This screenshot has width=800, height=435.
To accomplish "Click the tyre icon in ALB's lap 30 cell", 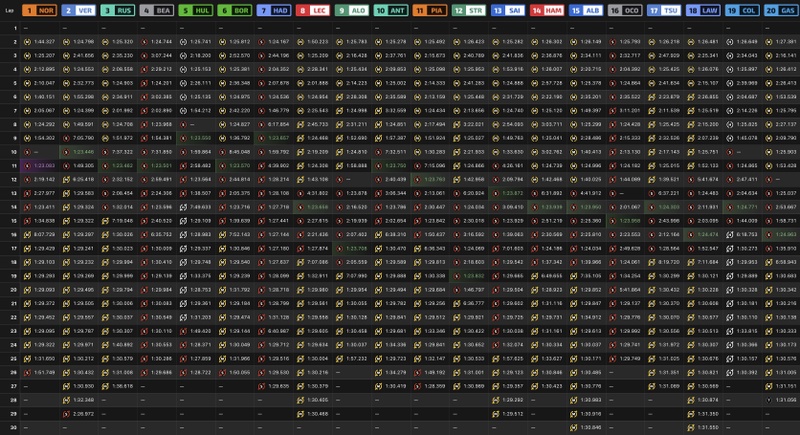I will 573,428.
